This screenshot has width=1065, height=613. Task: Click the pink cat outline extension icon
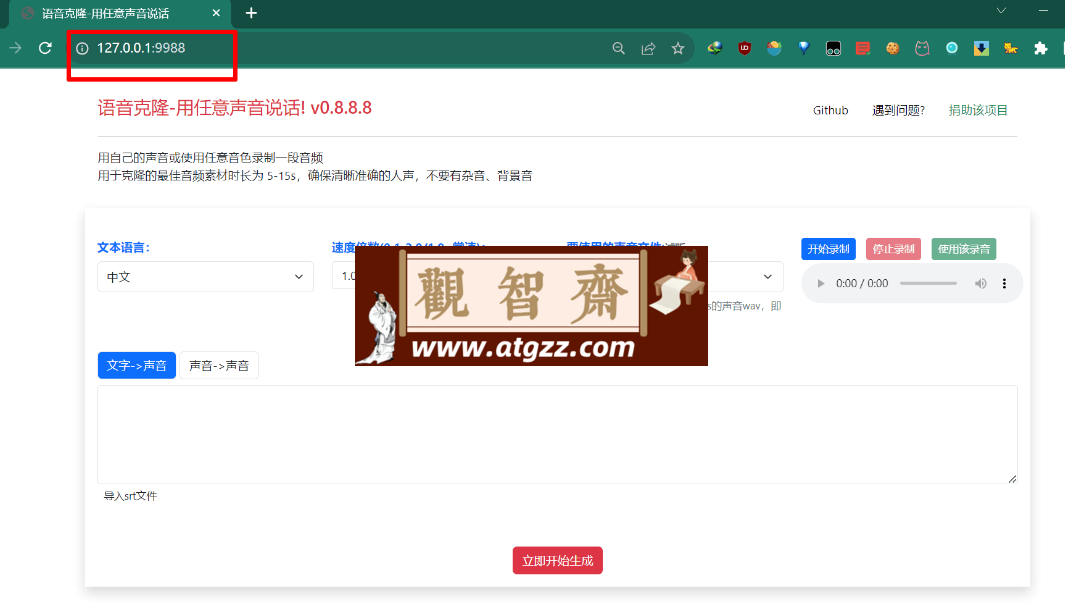[x=922, y=48]
